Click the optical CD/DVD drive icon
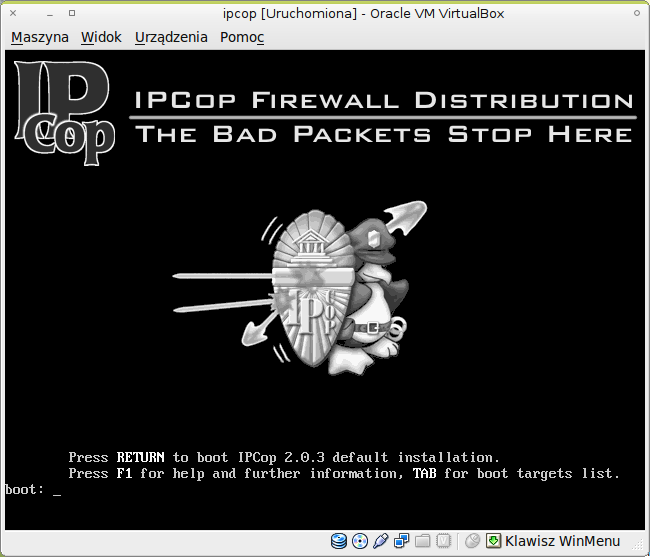The image size is (650, 557). (x=360, y=542)
